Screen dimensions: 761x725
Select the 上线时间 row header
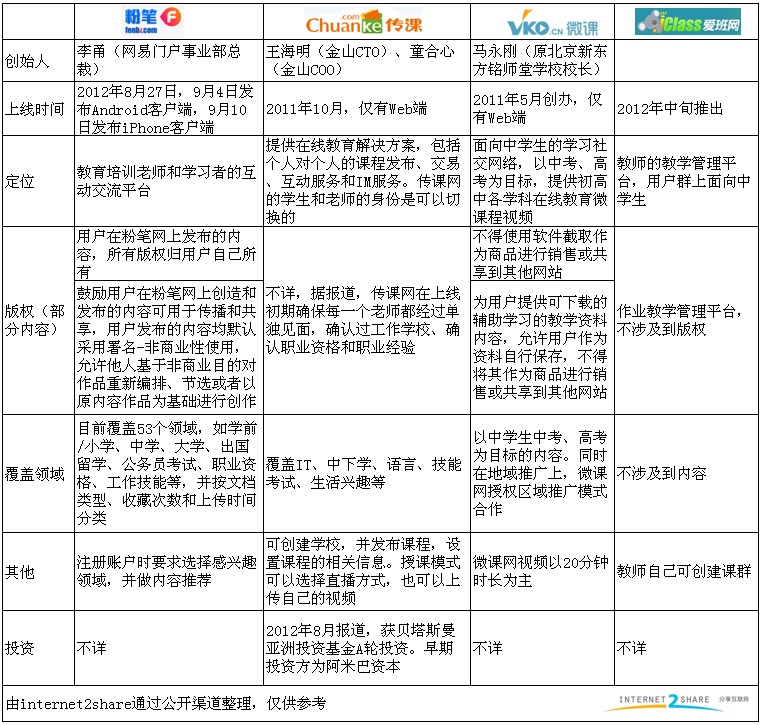(x=38, y=109)
